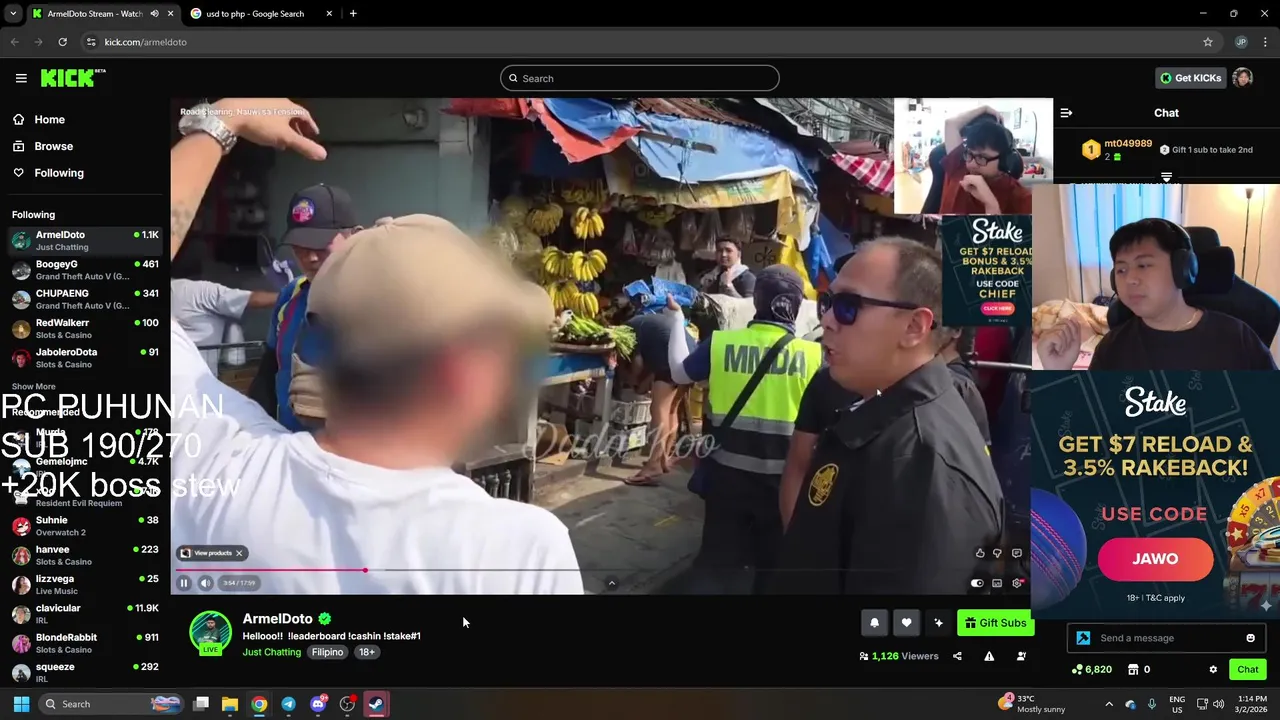Select the BoogeyG channel in Following
Screen dimensions: 1280x720
85,270
